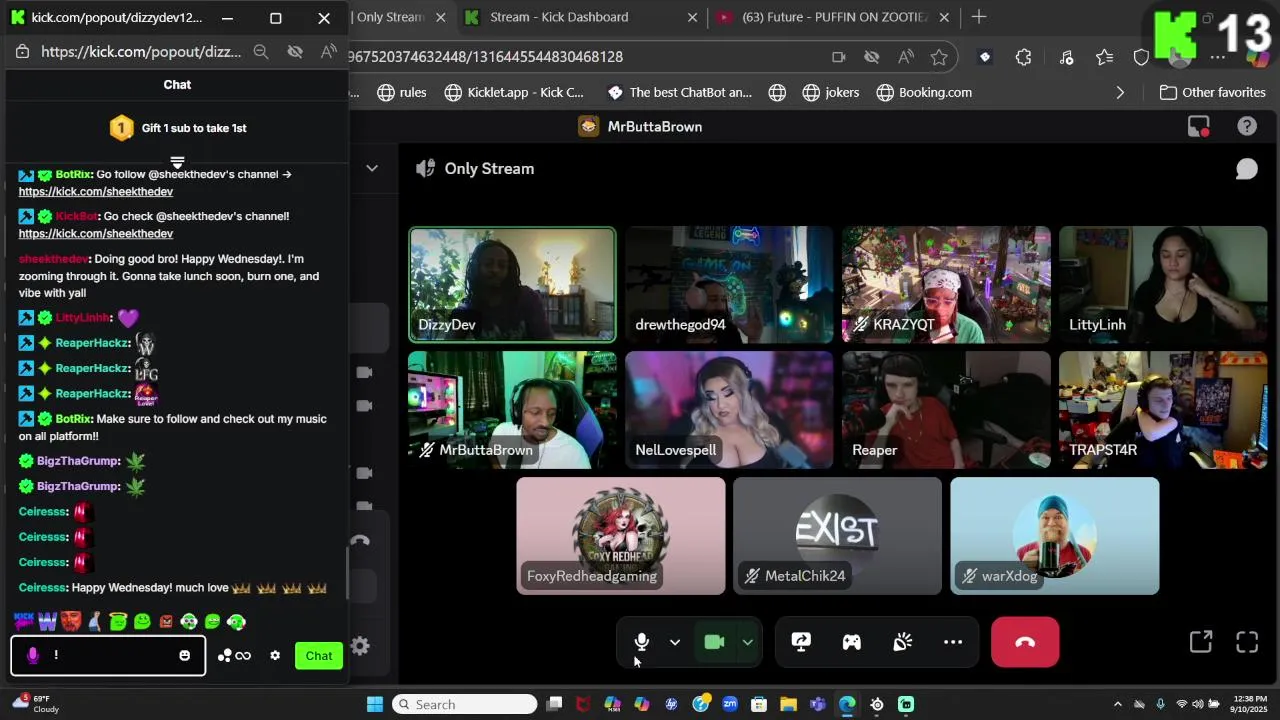Select DizzyDev's video tile

512,285
